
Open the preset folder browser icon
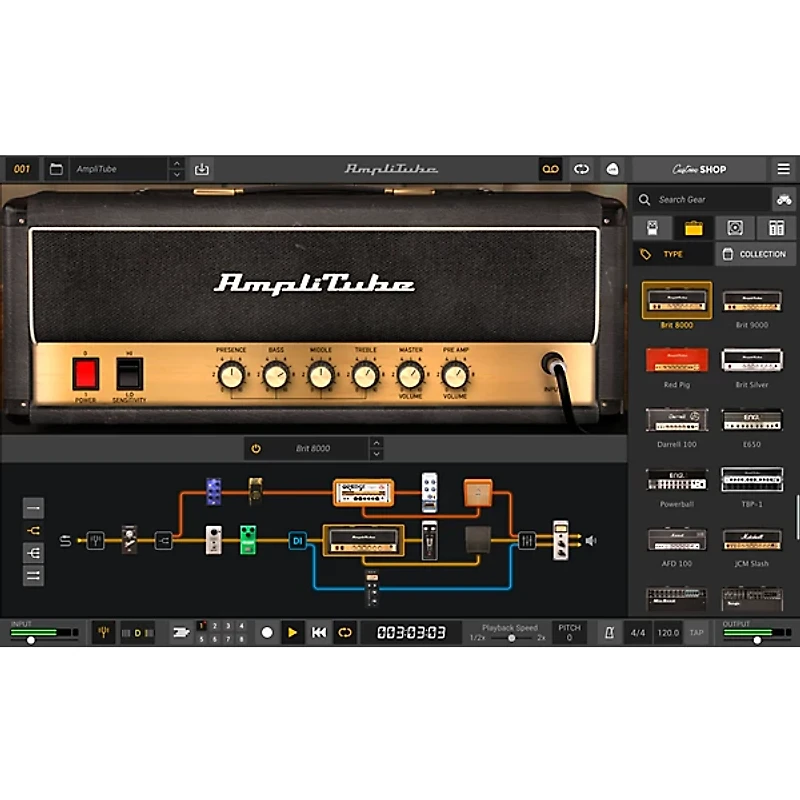[57, 169]
